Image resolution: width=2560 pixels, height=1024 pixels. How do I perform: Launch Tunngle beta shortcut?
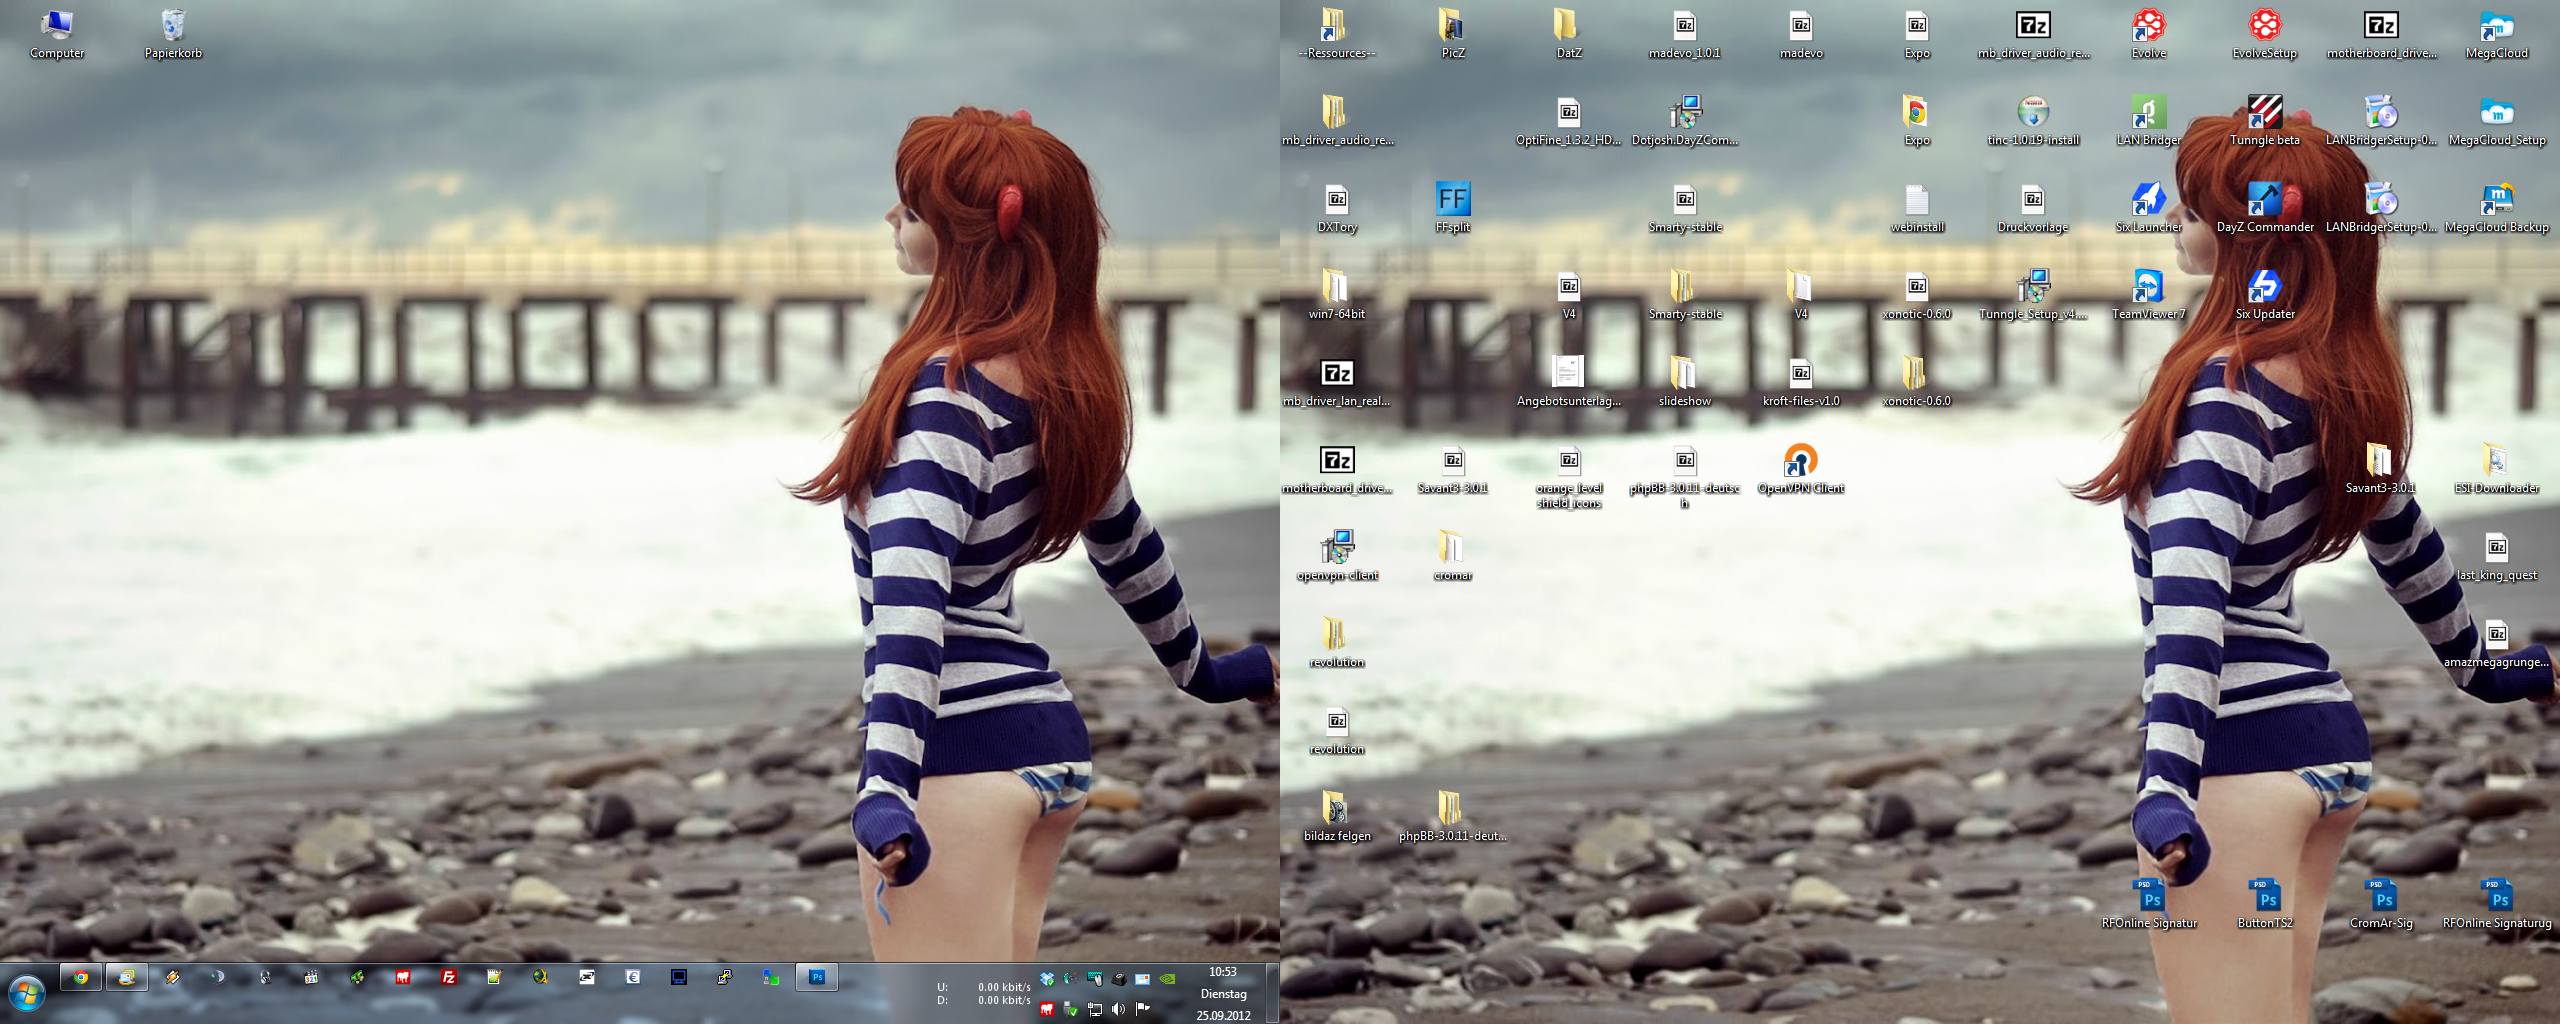pos(2264,121)
